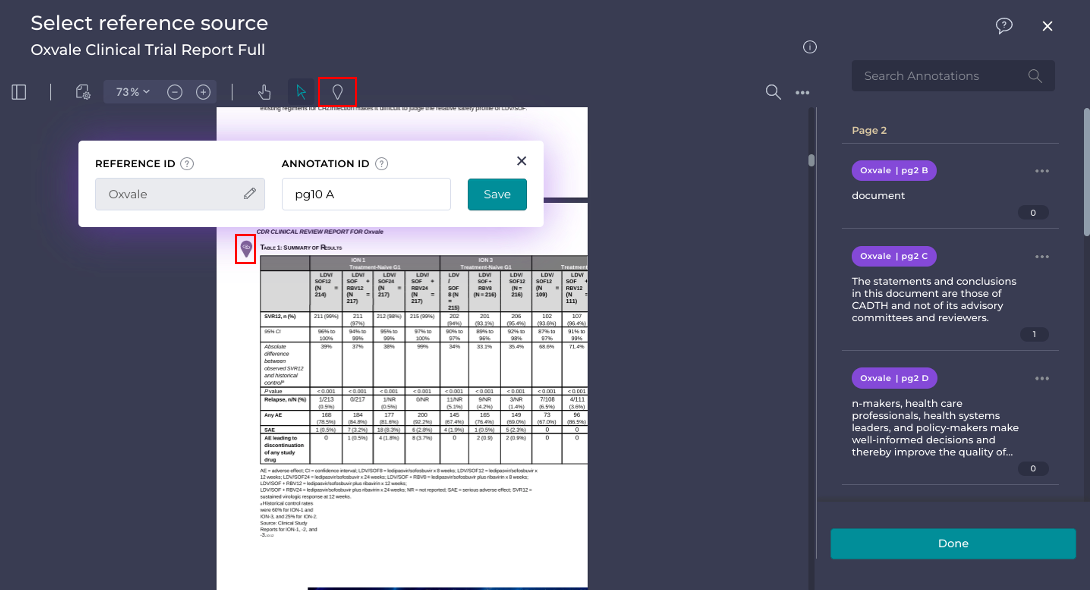The height and width of the screenshot is (590, 1090).
Task: Click the count badge on pg2 B annotation
Action: (1033, 213)
